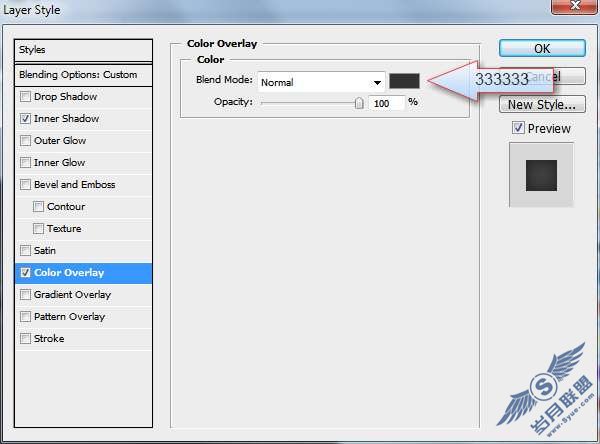Select the Pattern Overlay label
The width and height of the screenshot is (600, 444).
(x=69, y=317)
